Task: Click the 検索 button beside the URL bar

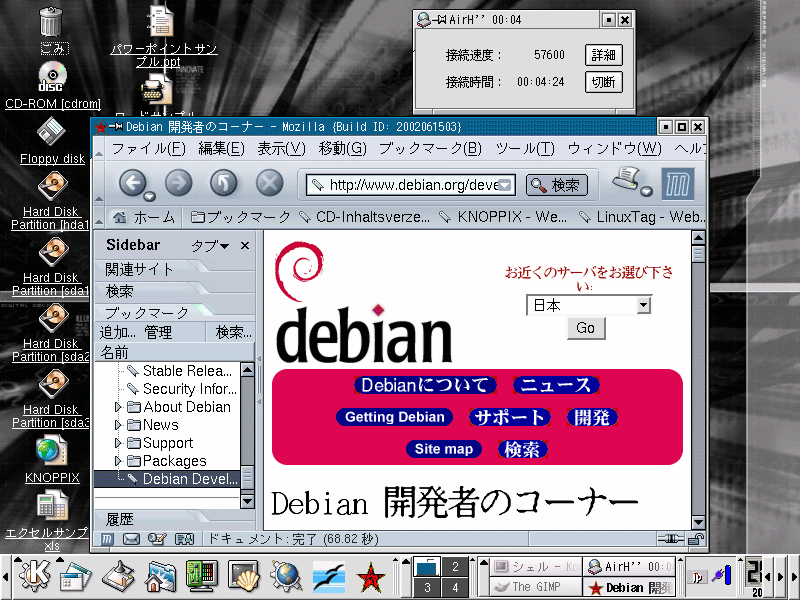Action: 557,185
